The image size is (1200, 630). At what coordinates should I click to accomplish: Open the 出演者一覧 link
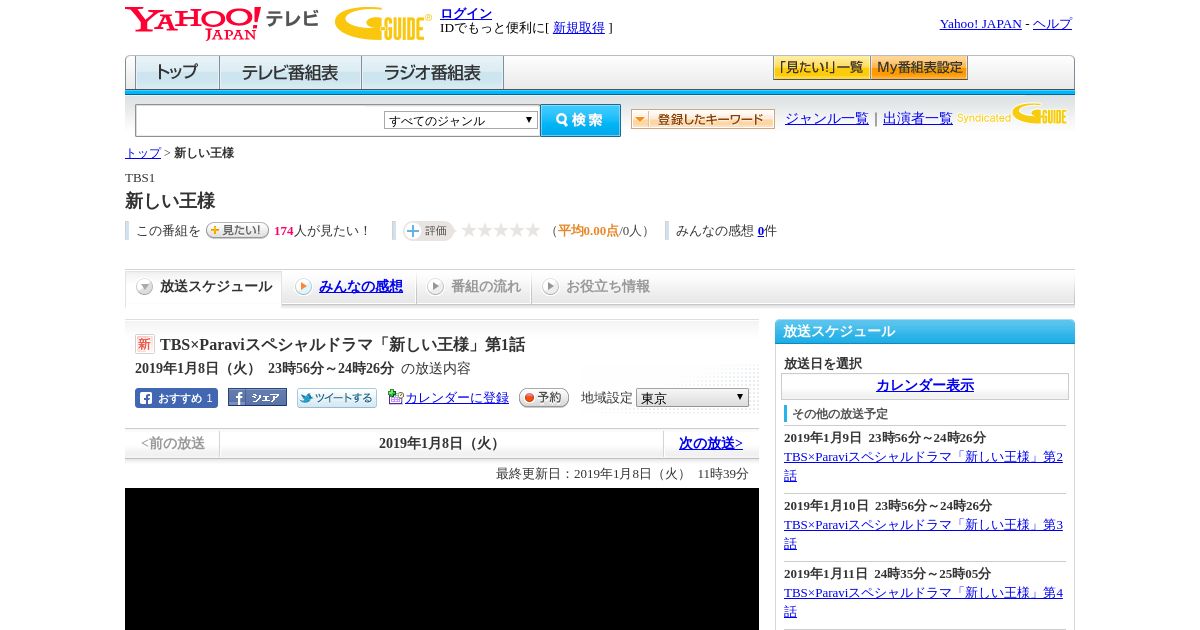pos(917,118)
